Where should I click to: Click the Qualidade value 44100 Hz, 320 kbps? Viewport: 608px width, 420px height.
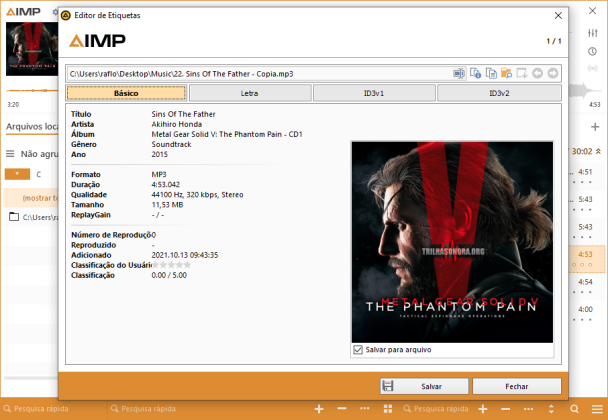click(x=197, y=195)
